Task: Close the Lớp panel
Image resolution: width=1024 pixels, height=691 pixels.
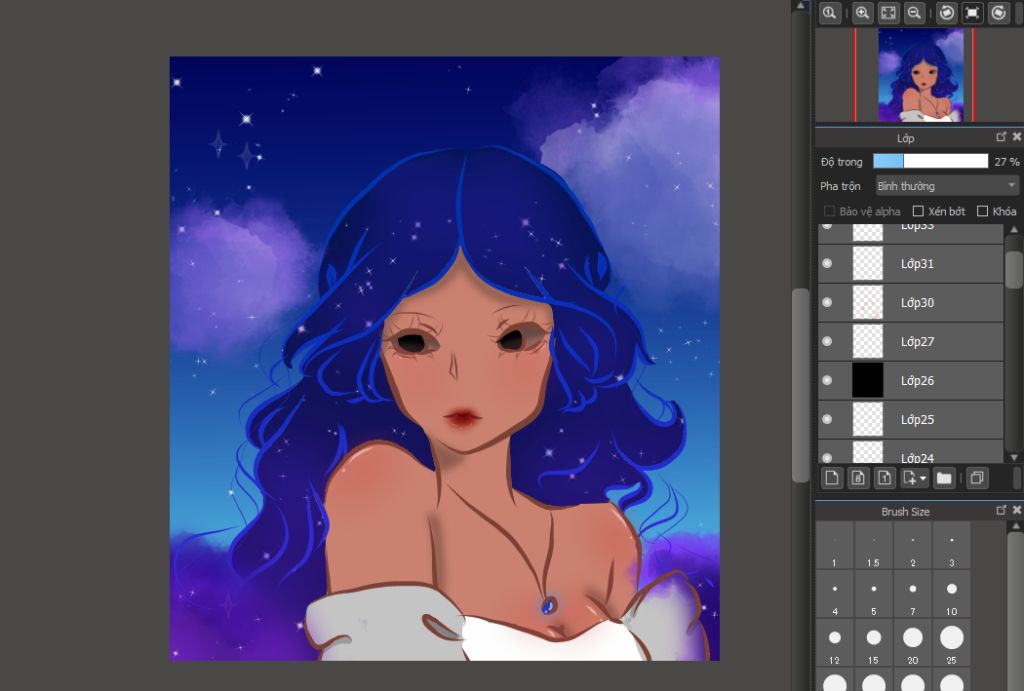Action: (x=1017, y=137)
